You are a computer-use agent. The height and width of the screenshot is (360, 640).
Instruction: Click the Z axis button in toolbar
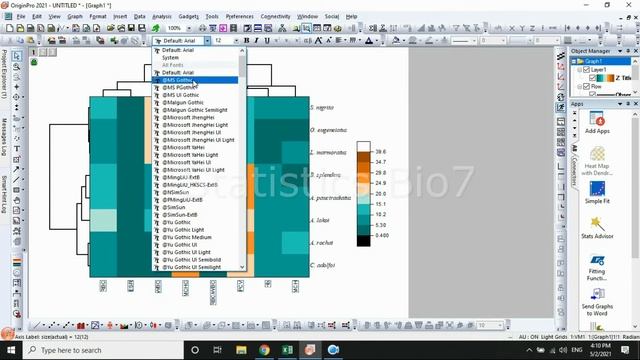tap(532, 28)
